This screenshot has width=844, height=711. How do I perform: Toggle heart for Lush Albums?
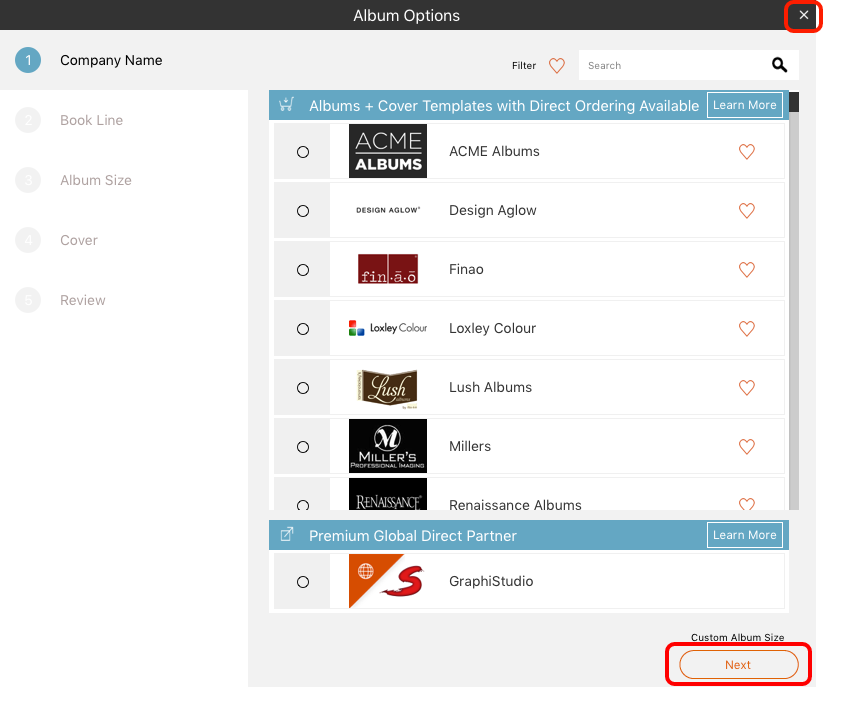[x=747, y=388]
